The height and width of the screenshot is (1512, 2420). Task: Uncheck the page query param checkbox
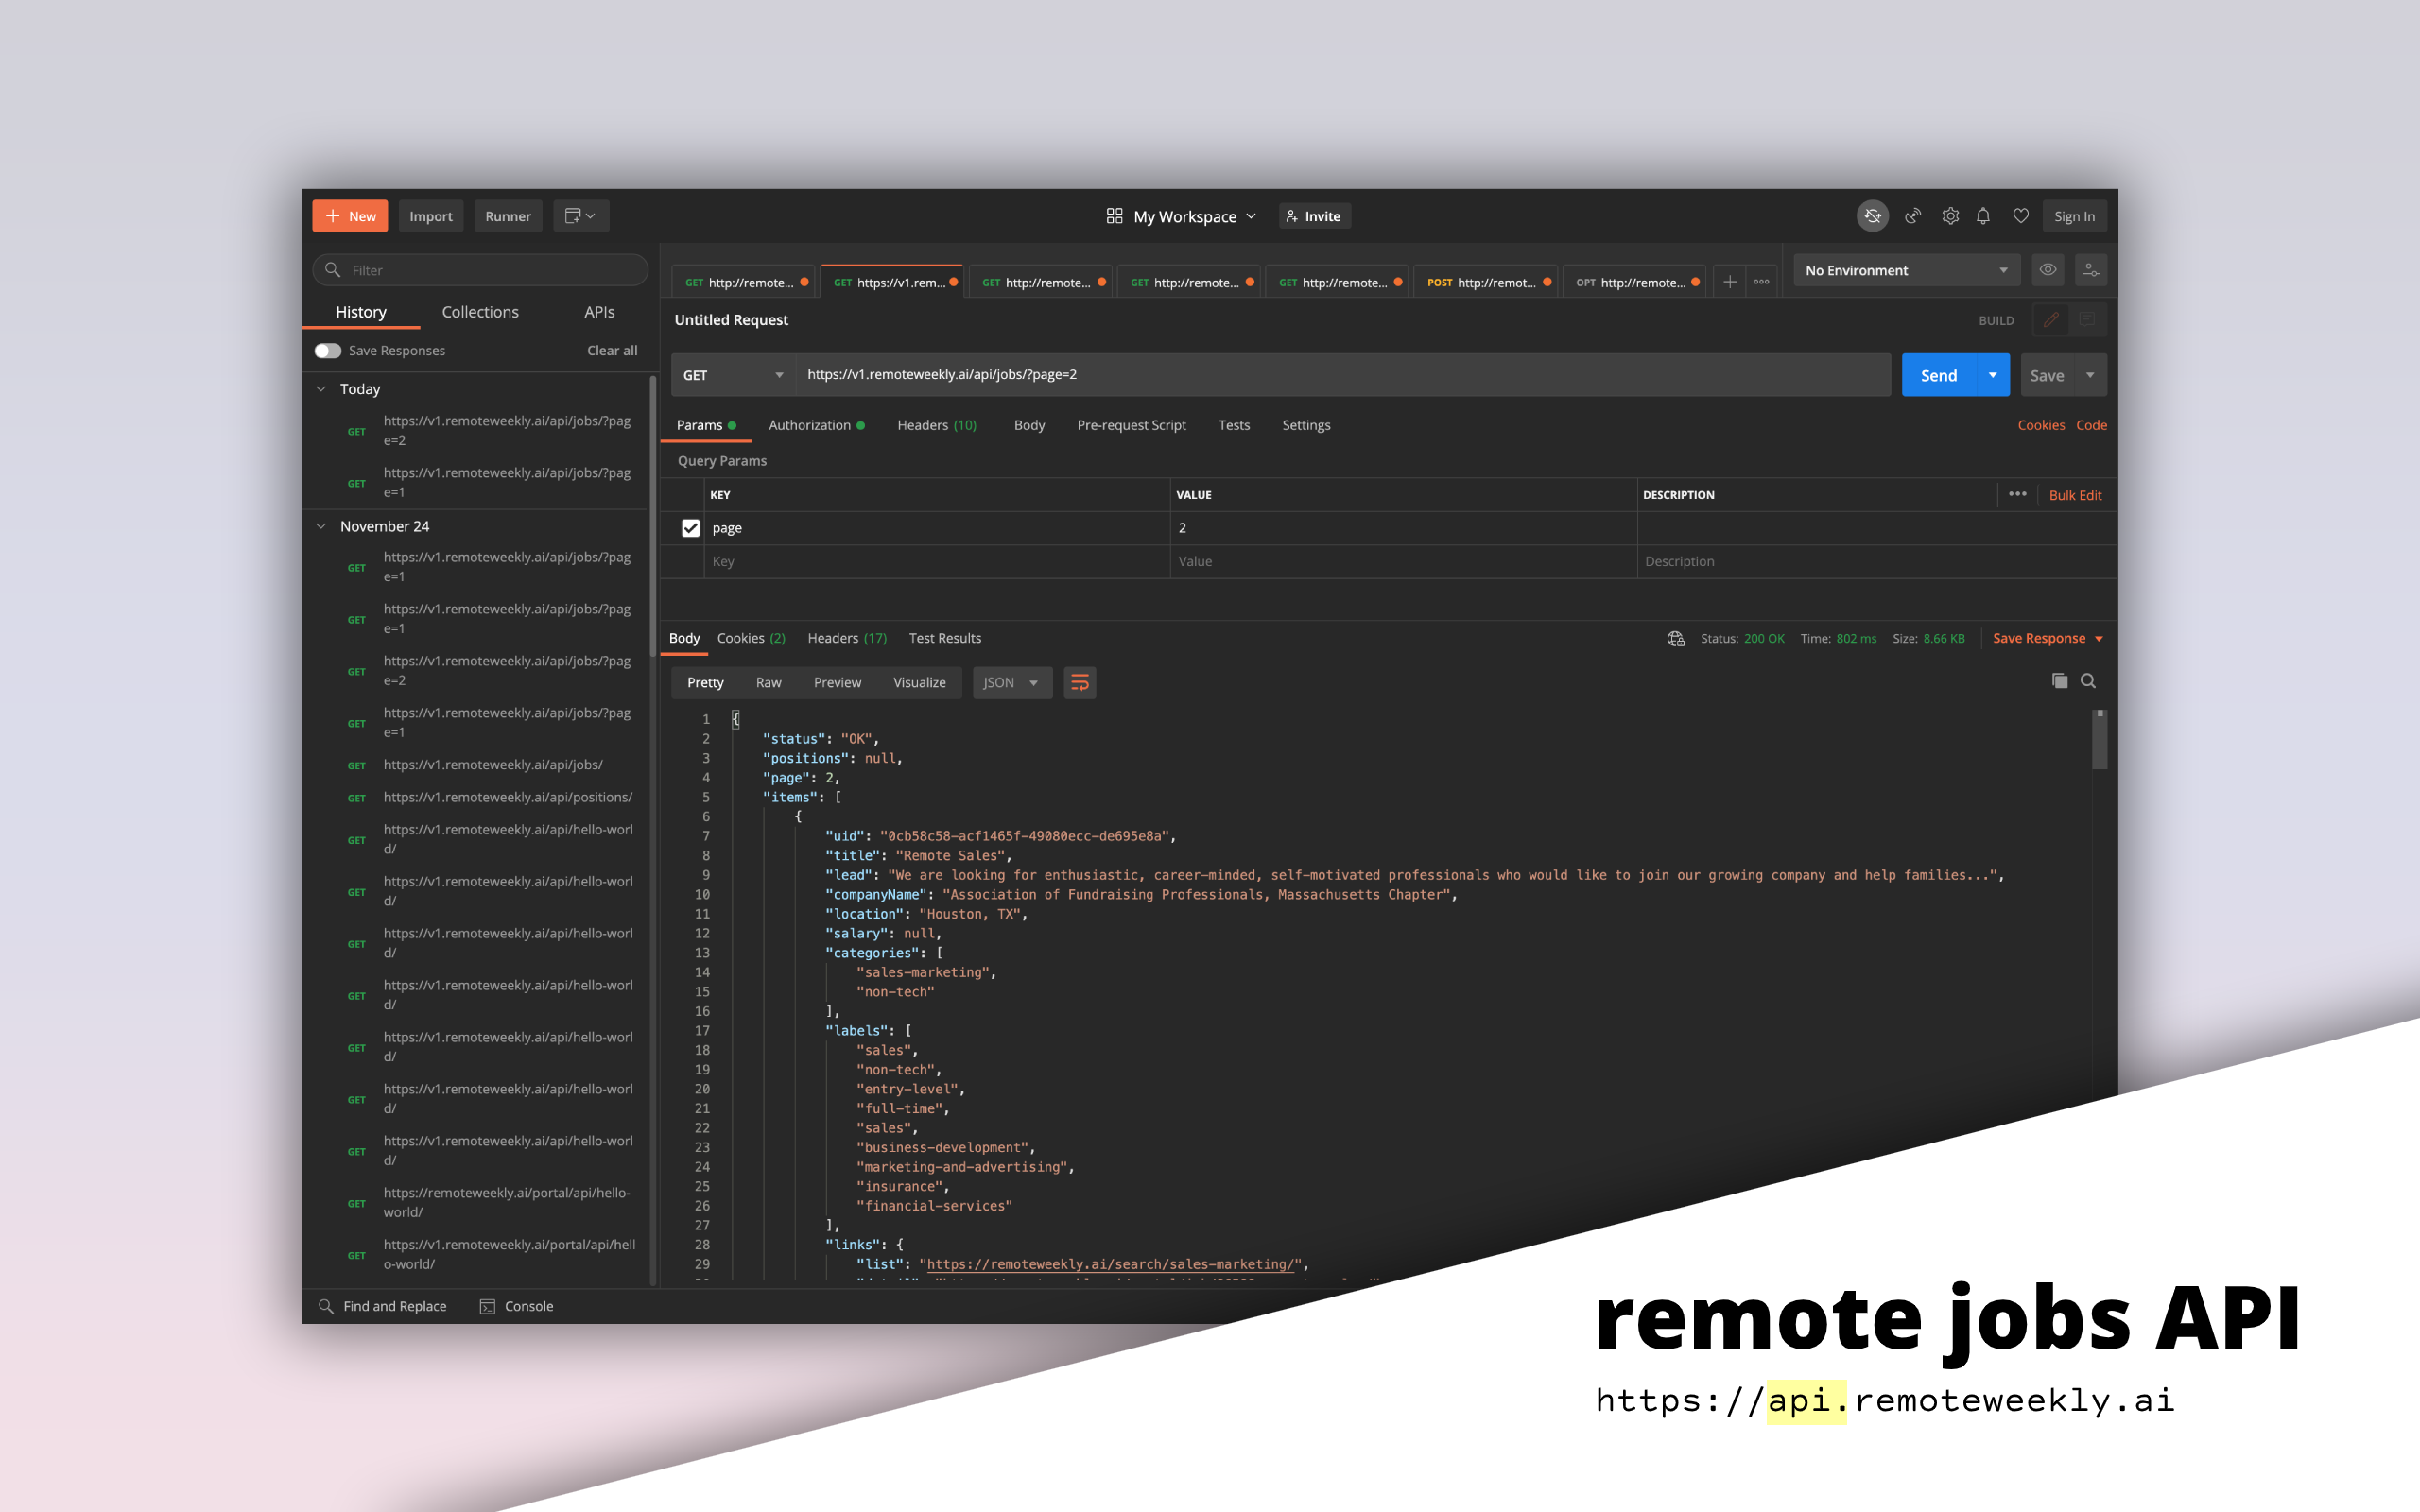[690, 528]
